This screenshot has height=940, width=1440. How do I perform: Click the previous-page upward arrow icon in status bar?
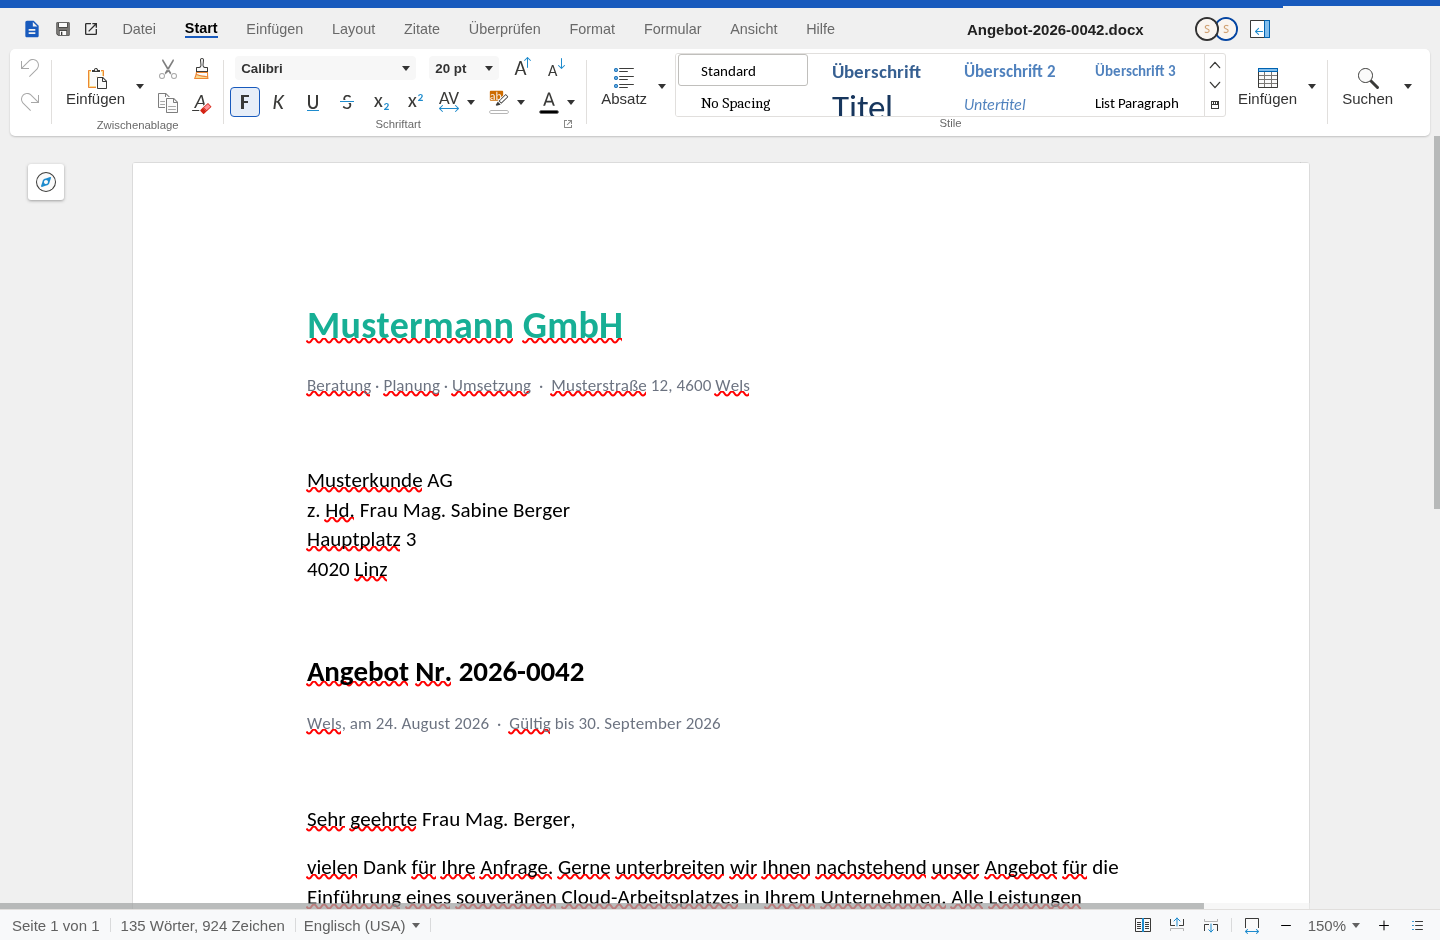tap(1177, 926)
